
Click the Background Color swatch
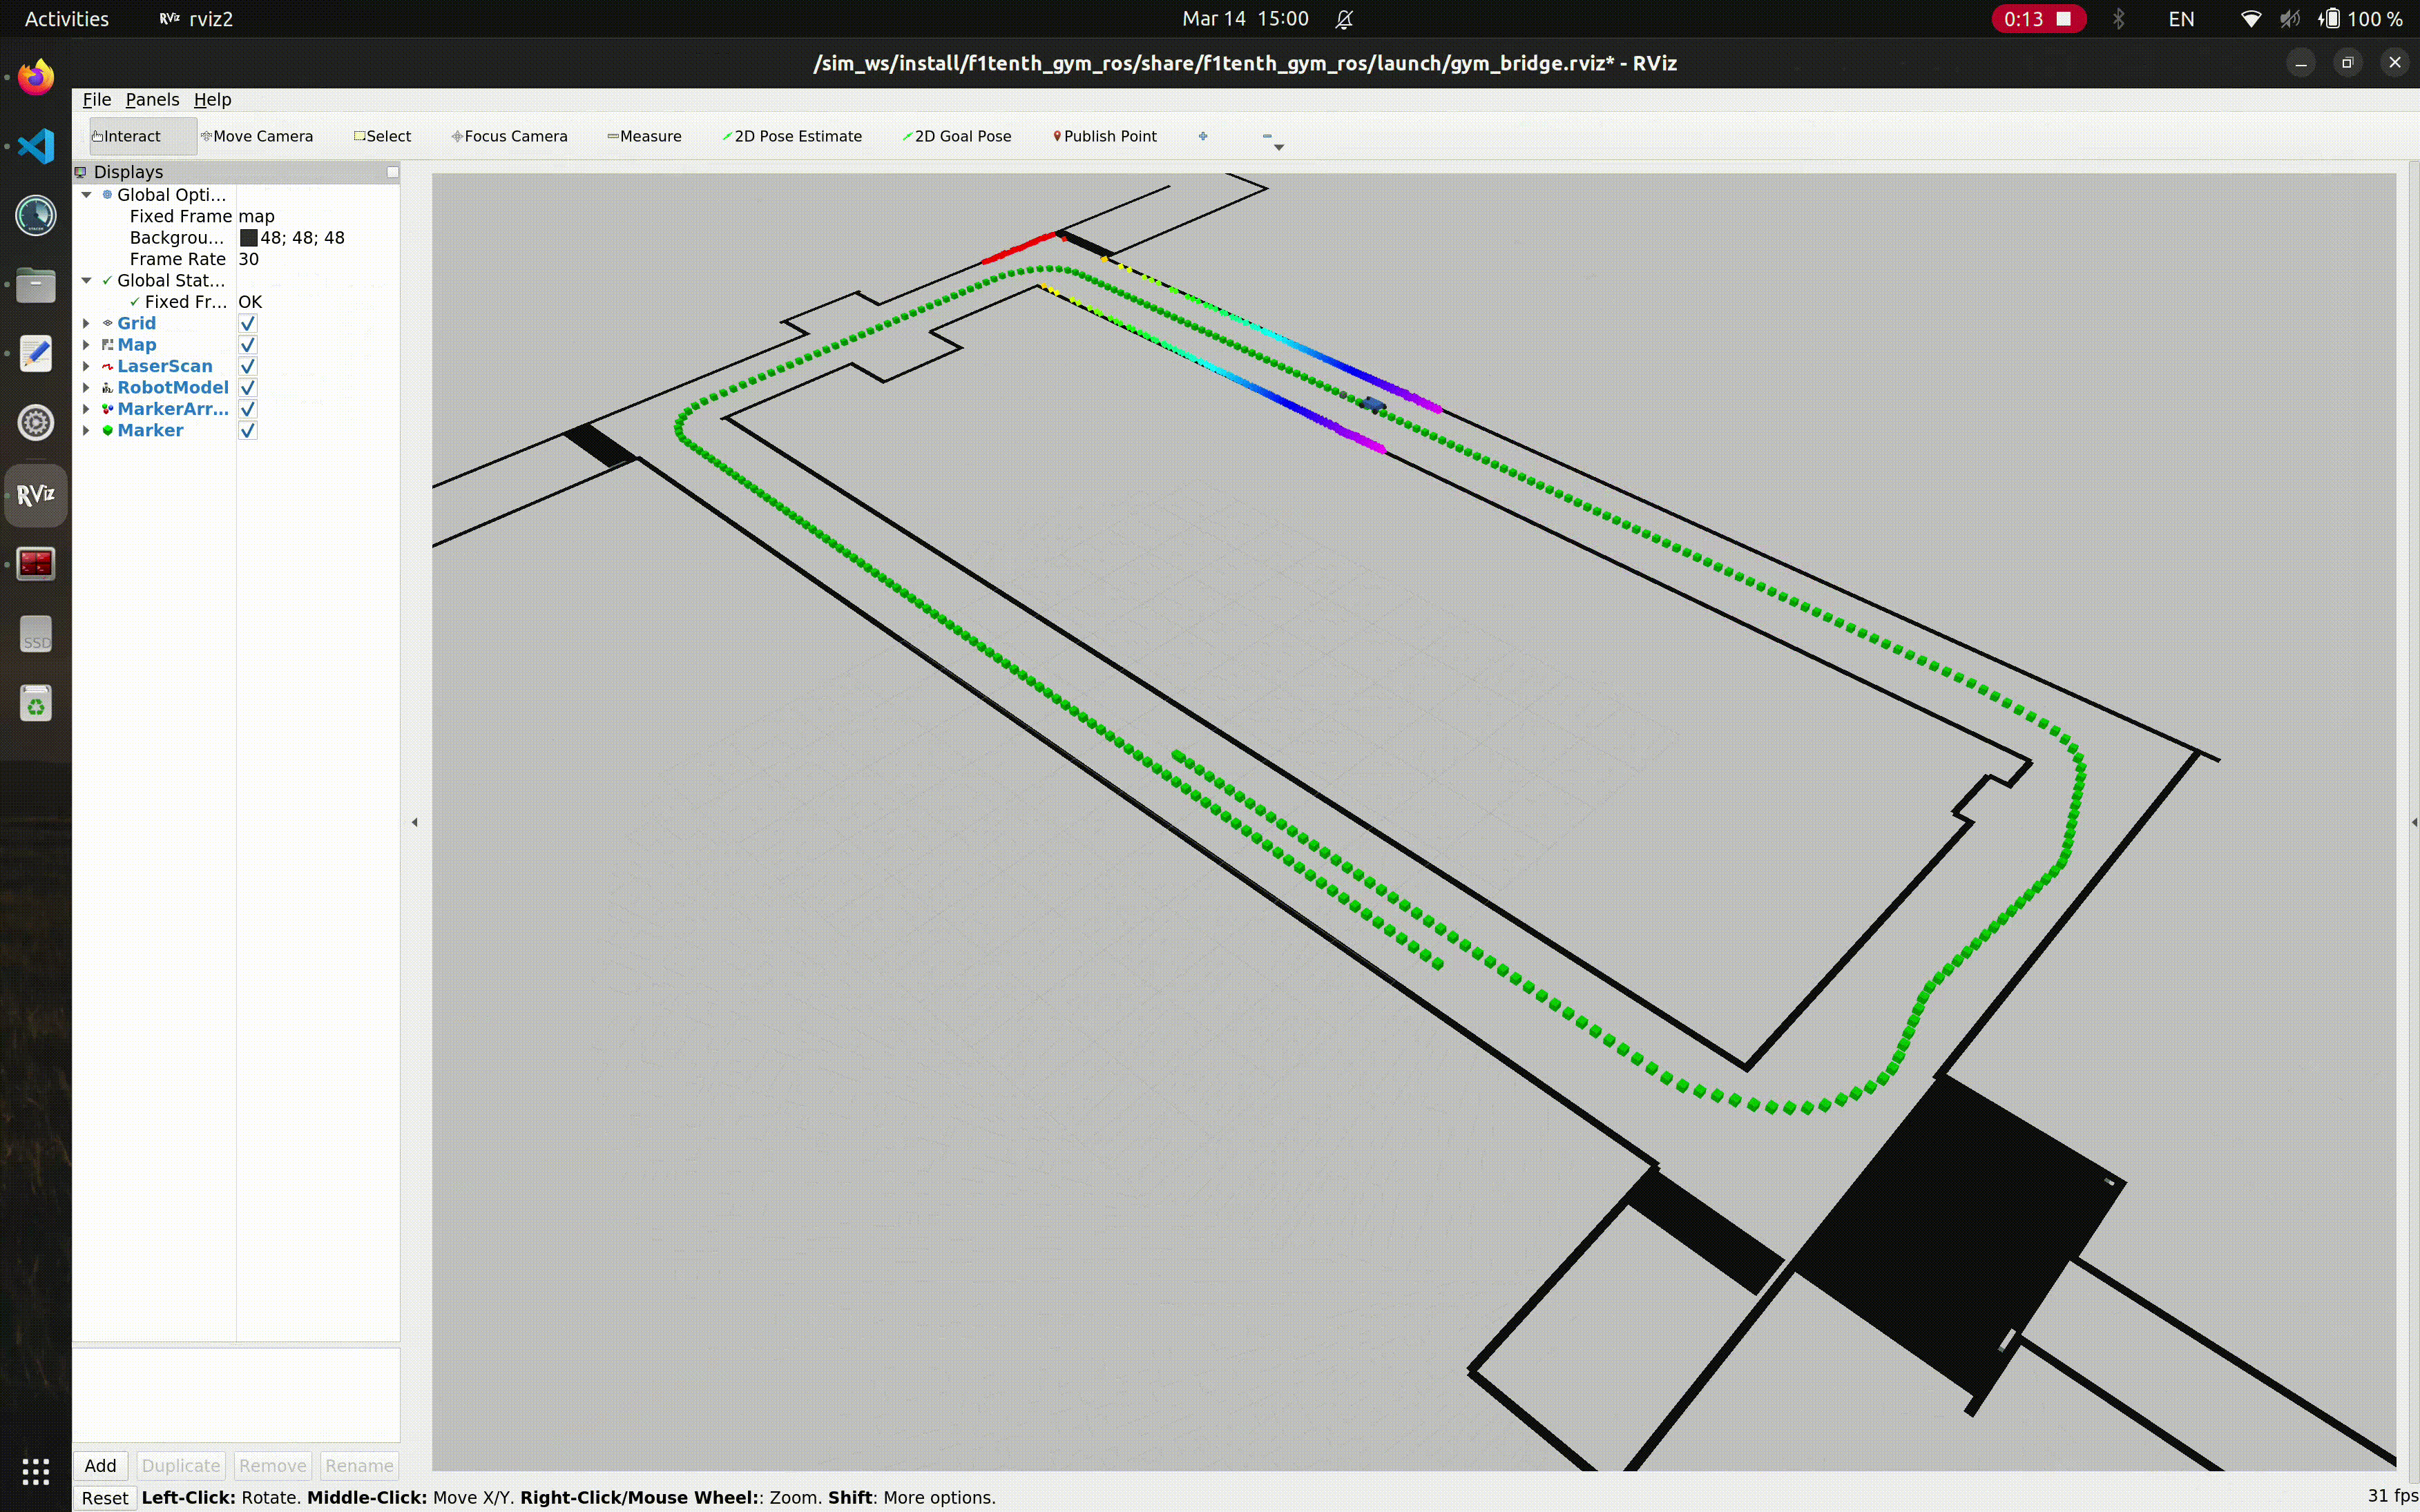click(249, 238)
